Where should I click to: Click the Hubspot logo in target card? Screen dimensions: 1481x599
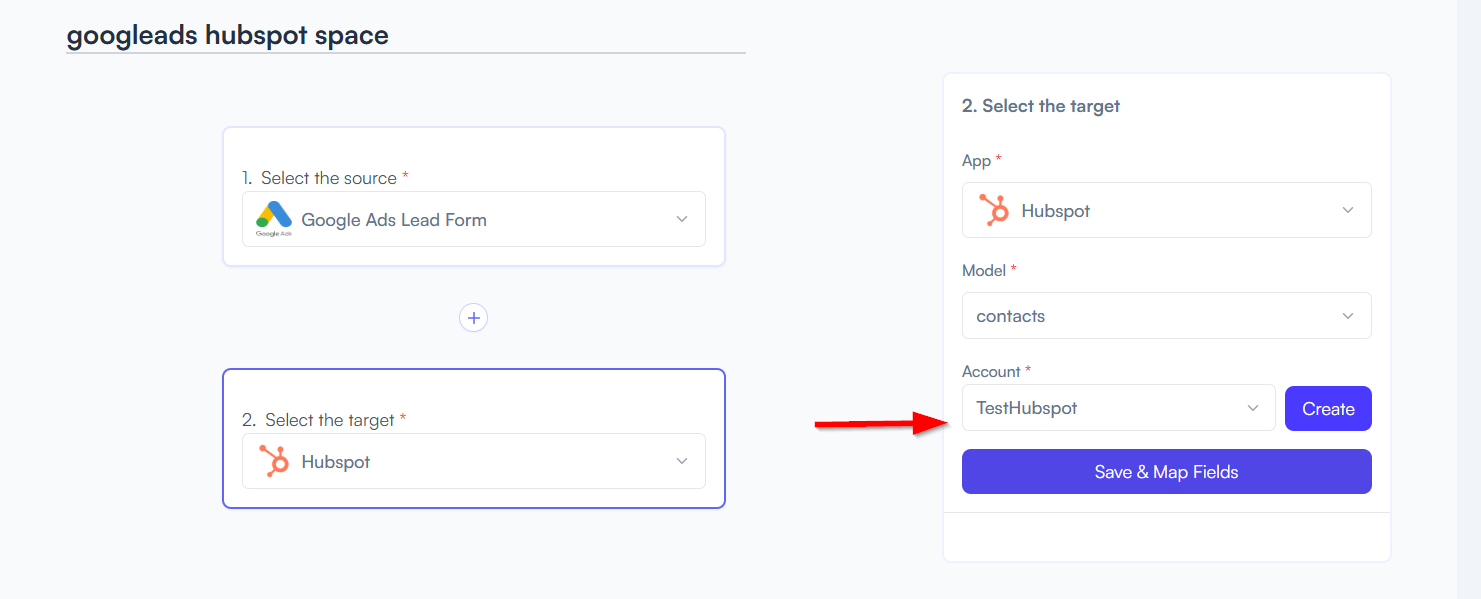274,461
